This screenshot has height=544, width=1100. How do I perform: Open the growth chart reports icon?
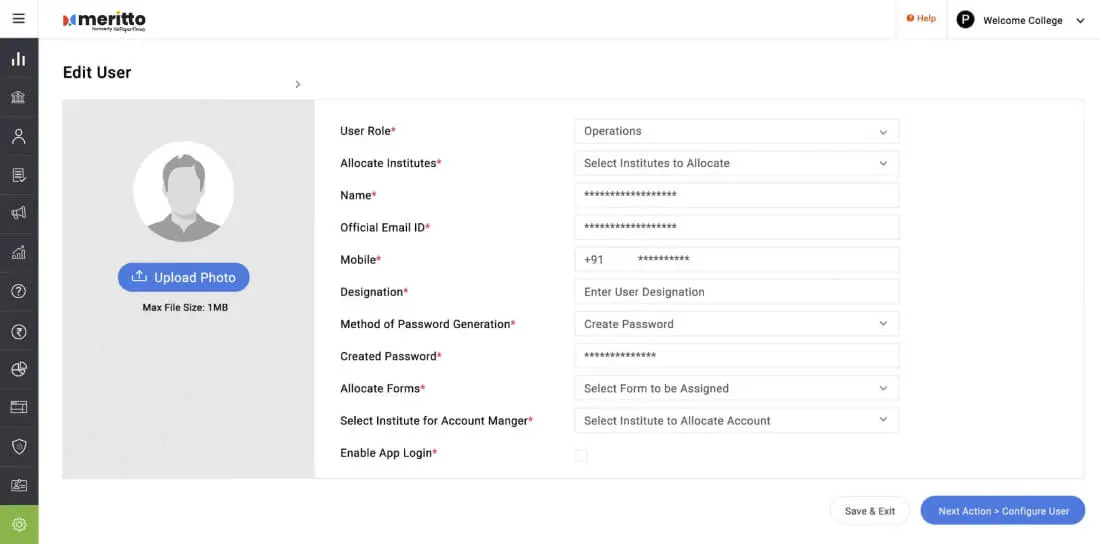(x=19, y=252)
